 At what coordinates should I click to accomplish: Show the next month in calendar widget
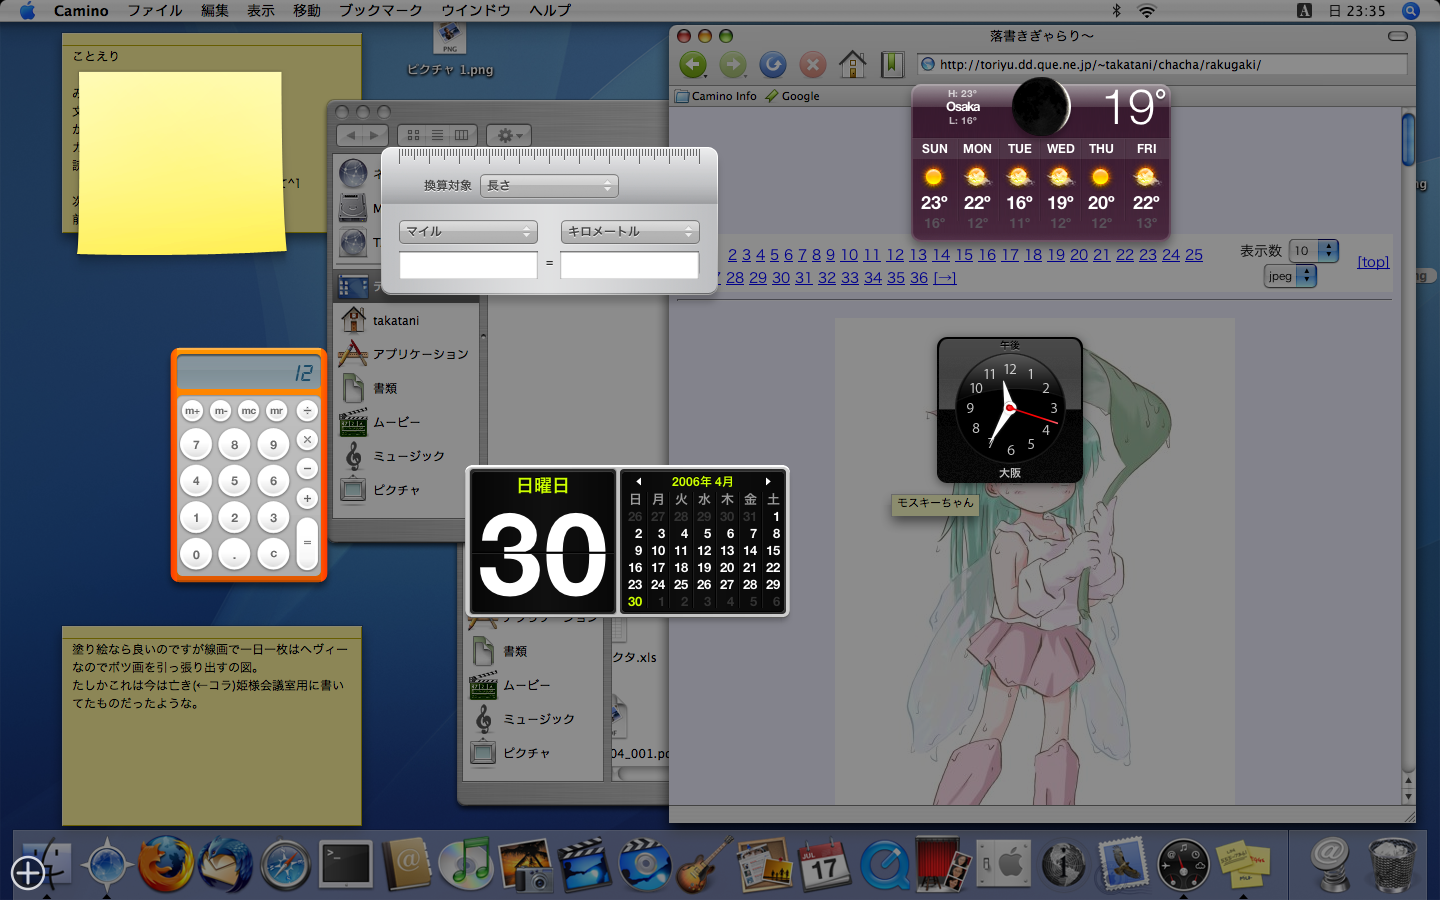(x=768, y=482)
